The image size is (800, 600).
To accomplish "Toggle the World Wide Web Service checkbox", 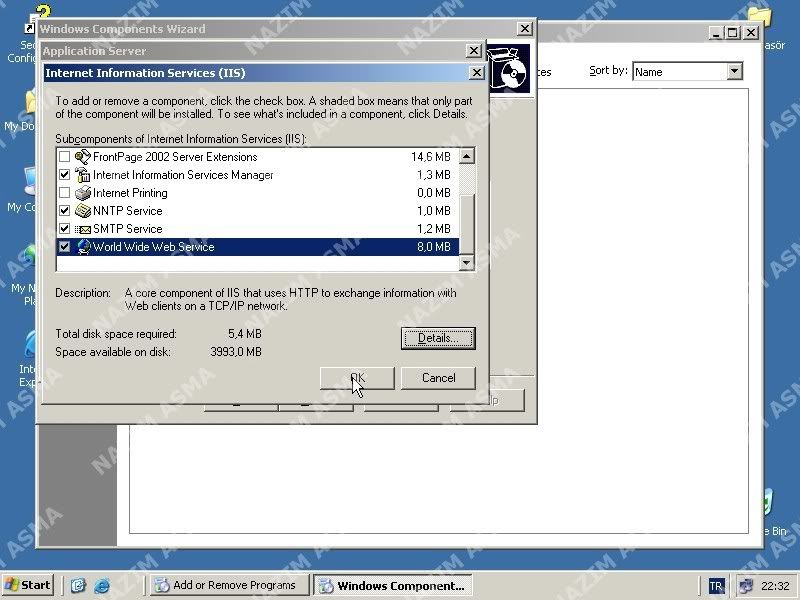I will coord(64,247).
